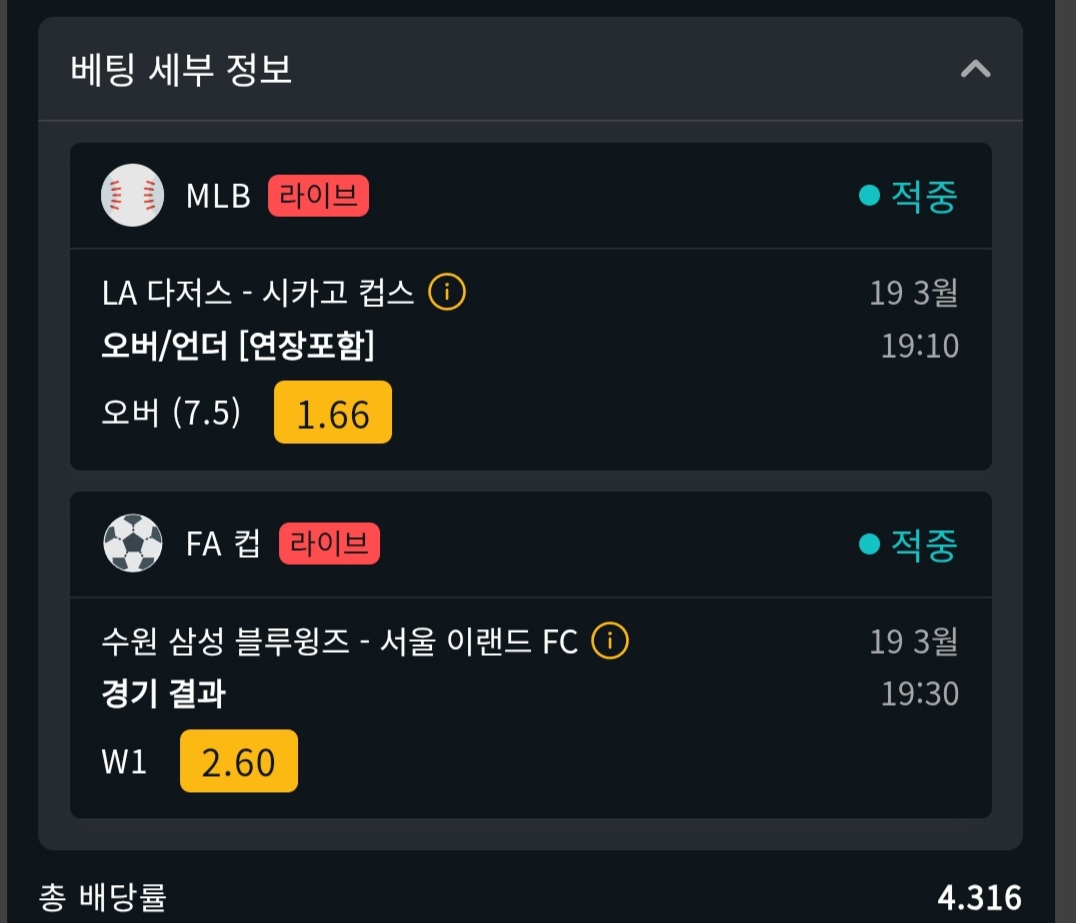Select the 2.60 odds box
Image resolution: width=1076 pixels, height=923 pixels.
[239, 762]
